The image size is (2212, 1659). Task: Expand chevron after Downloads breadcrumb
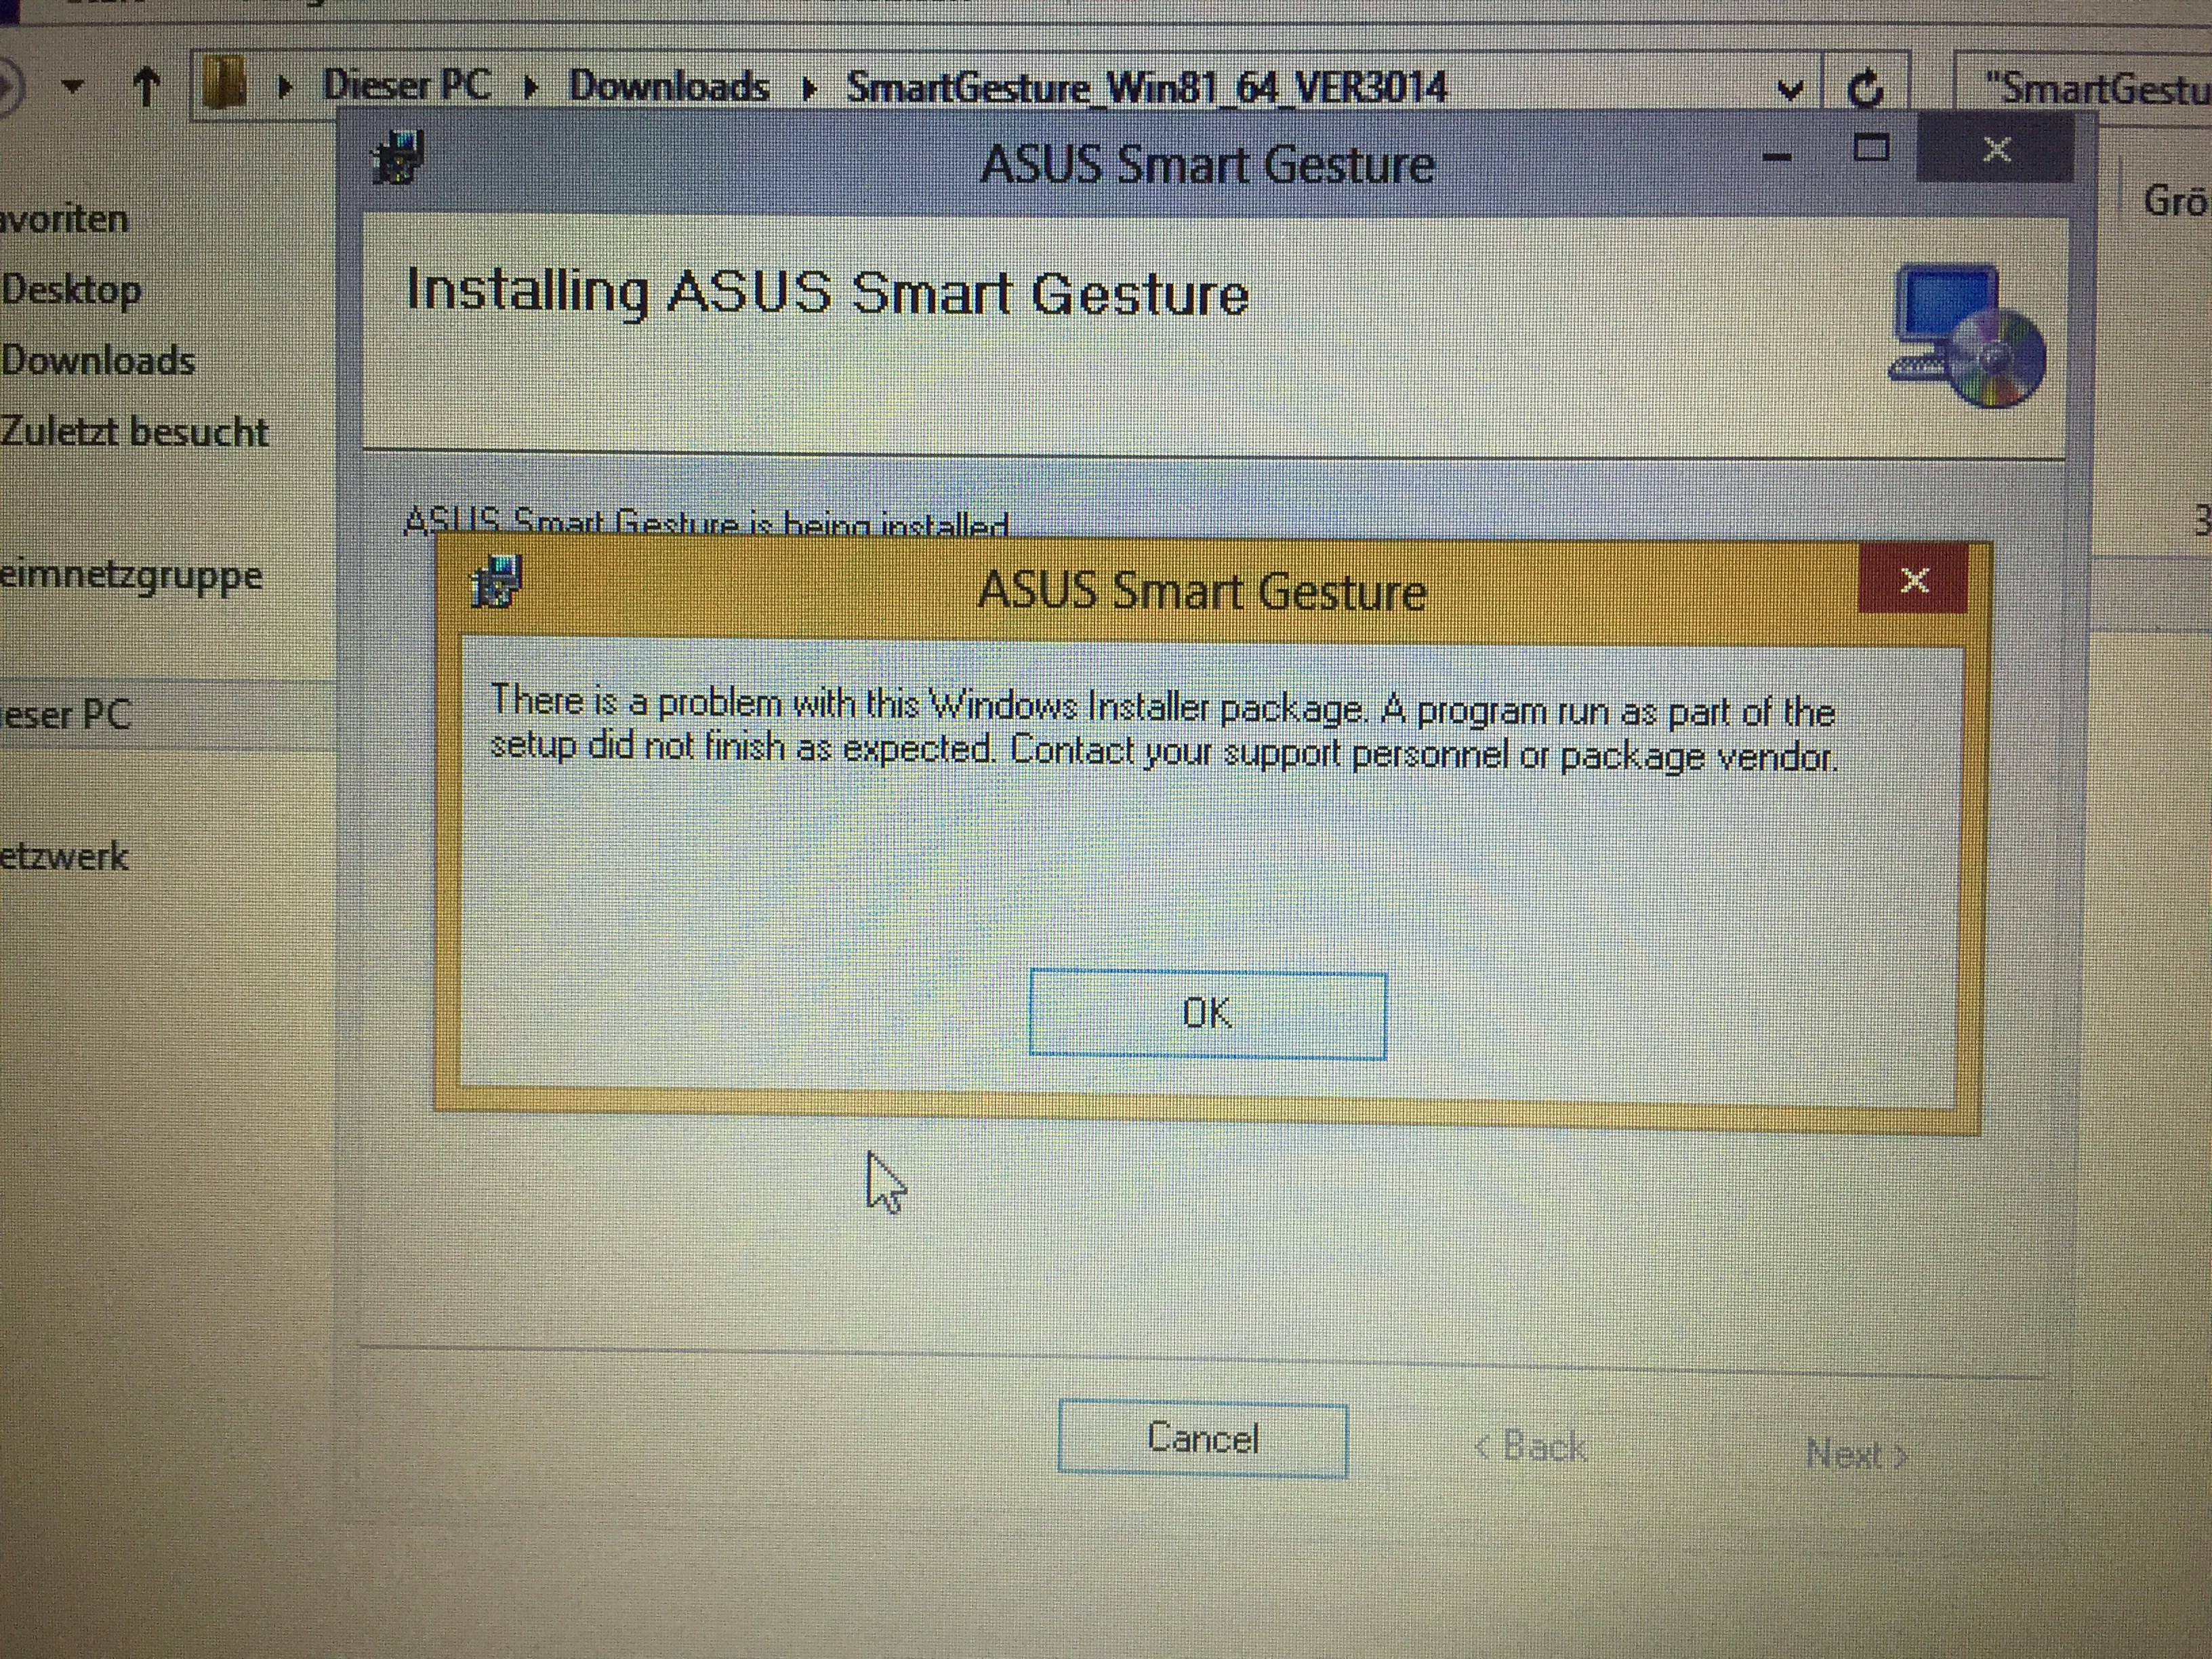[809, 88]
